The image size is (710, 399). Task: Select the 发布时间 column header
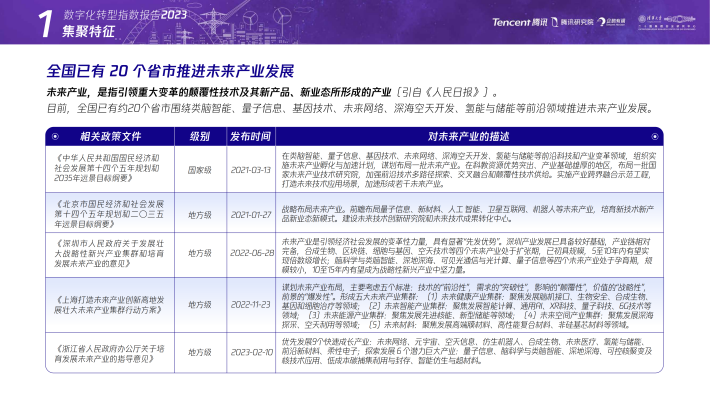tap(250, 136)
